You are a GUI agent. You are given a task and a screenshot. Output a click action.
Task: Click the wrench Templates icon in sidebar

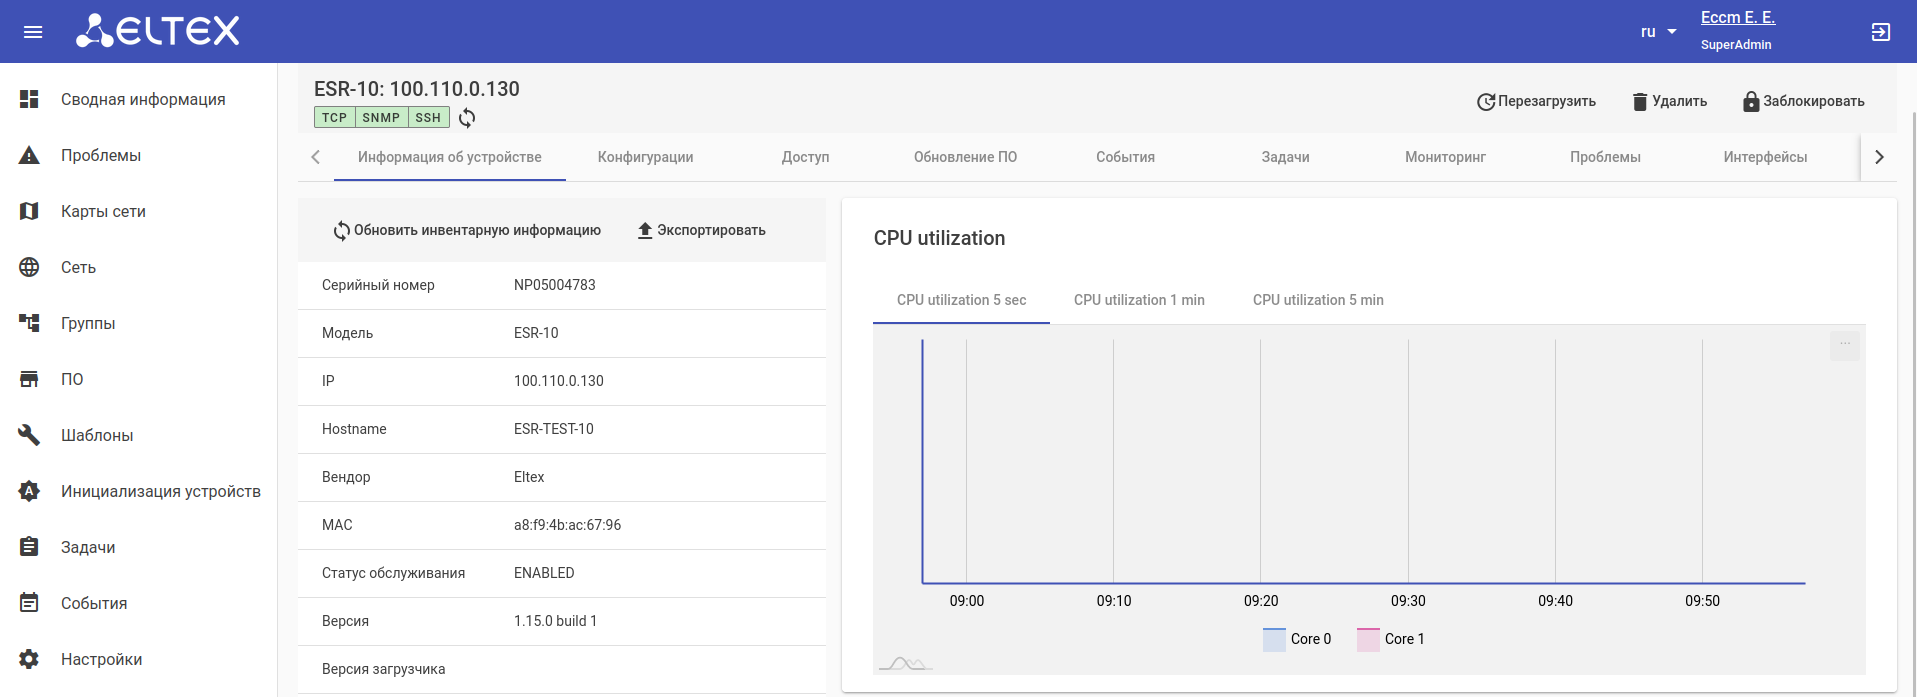(x=30, y=435)
